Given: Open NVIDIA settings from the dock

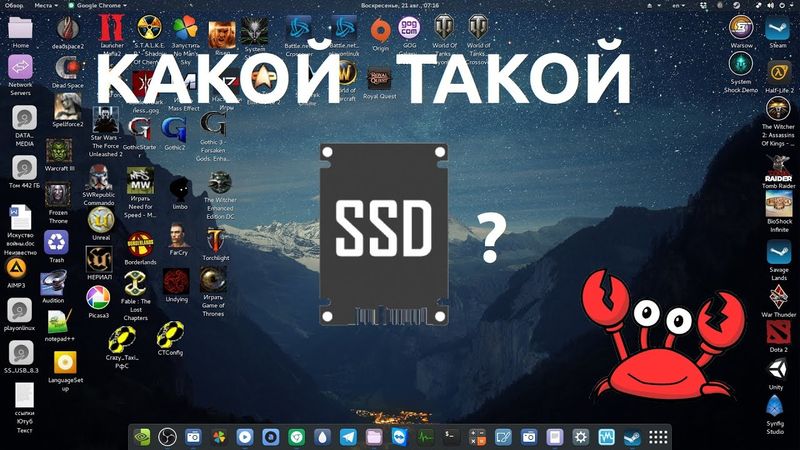Looking at the screenshot, I should pos(141,437).
